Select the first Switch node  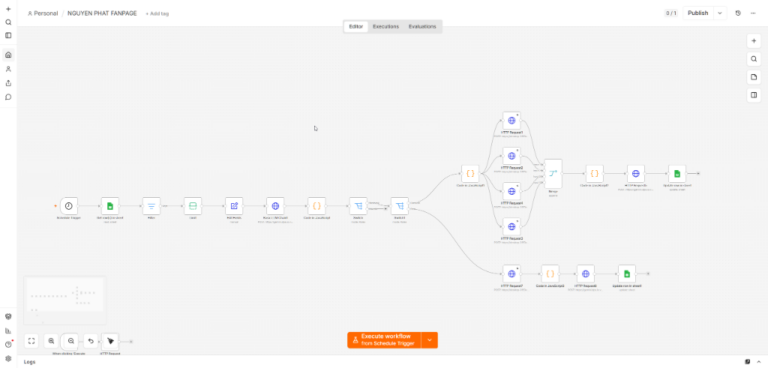[x=358, y=206]
